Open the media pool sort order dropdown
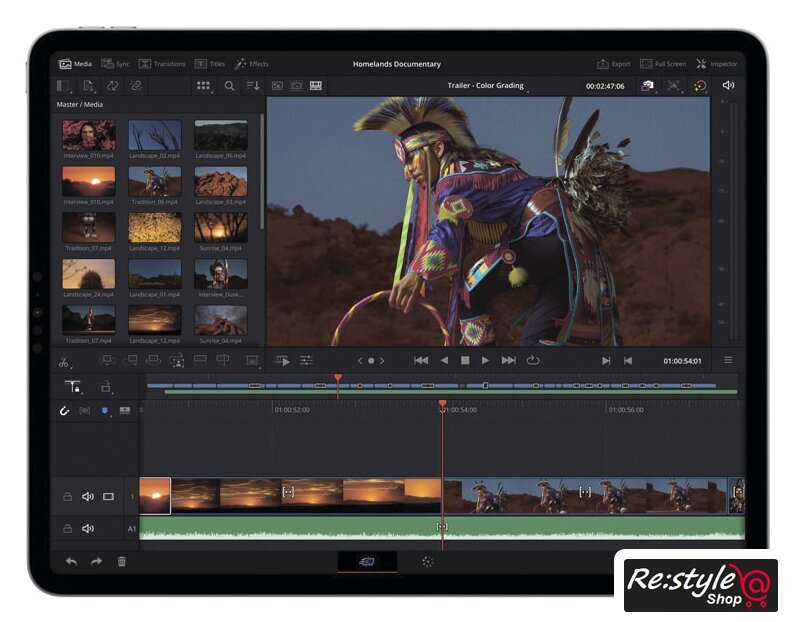Screen dimensions: 792x622 pos(253,86)
